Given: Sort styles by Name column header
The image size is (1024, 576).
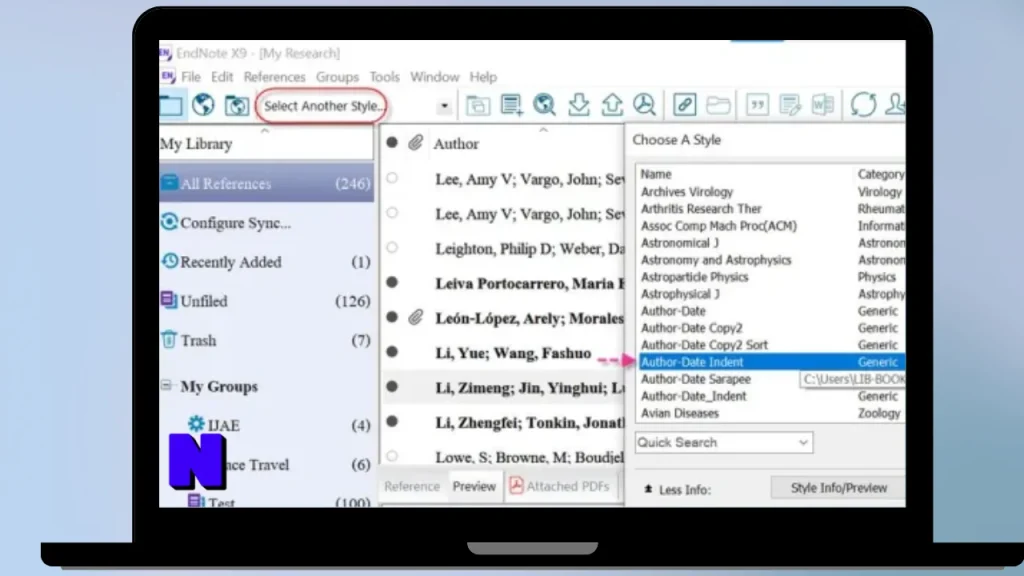Looking at the screenshot, I should point(656,174).
